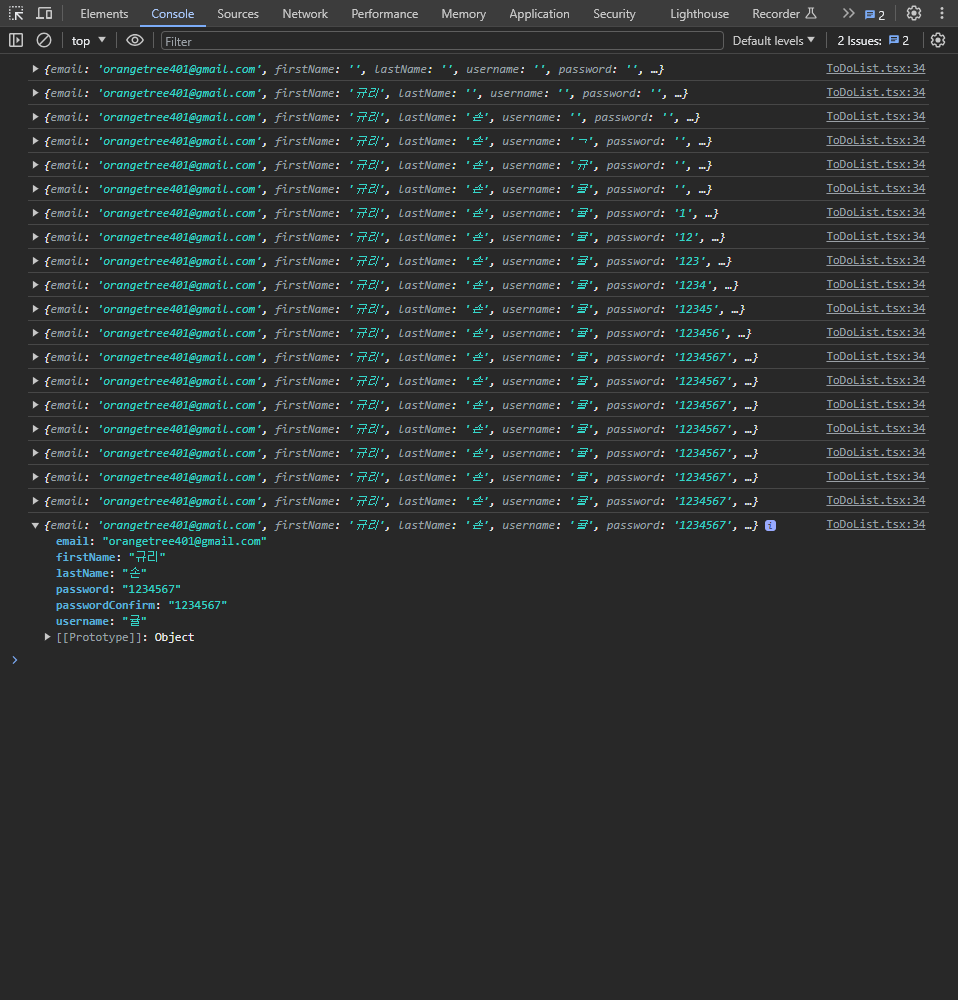Open the Default levels dropdown

[x=774, y=41]
